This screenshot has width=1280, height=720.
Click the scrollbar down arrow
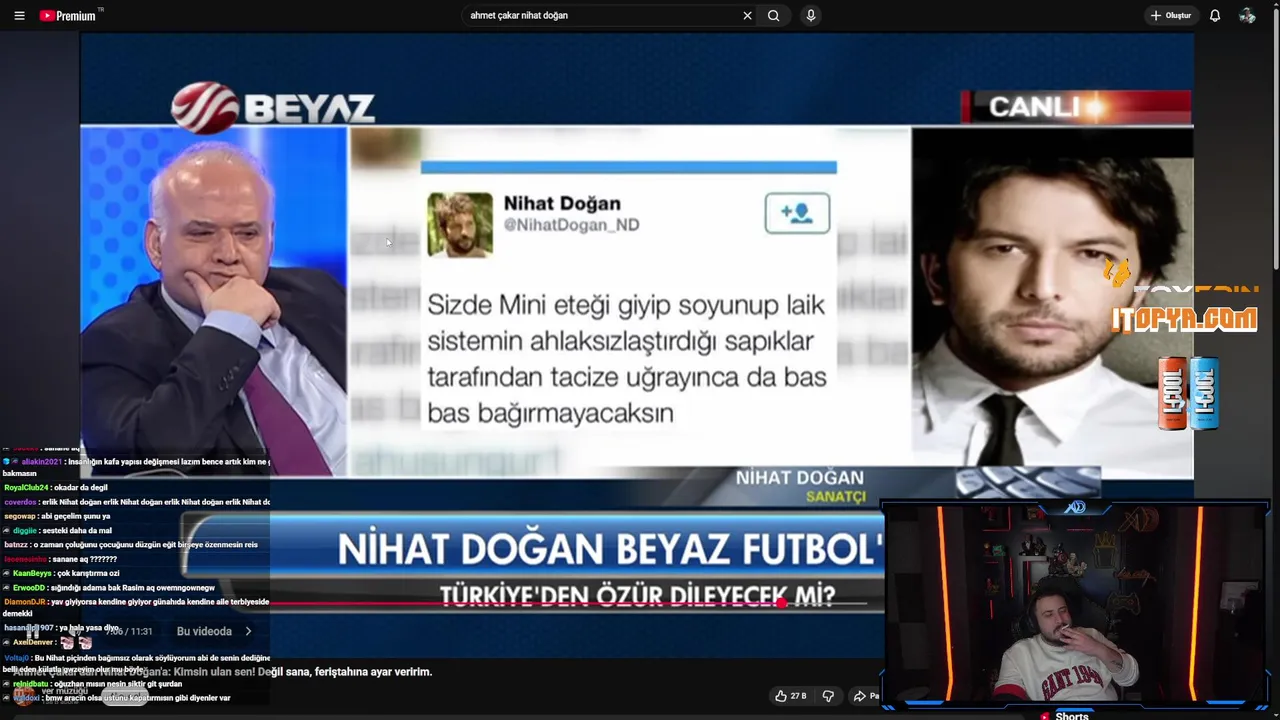tap(1275, 714)
